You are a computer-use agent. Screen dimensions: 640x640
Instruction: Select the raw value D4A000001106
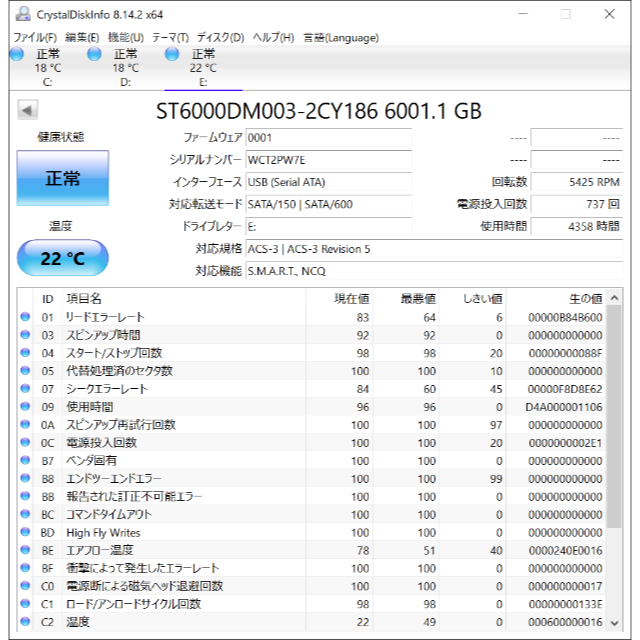pos(564,407)
